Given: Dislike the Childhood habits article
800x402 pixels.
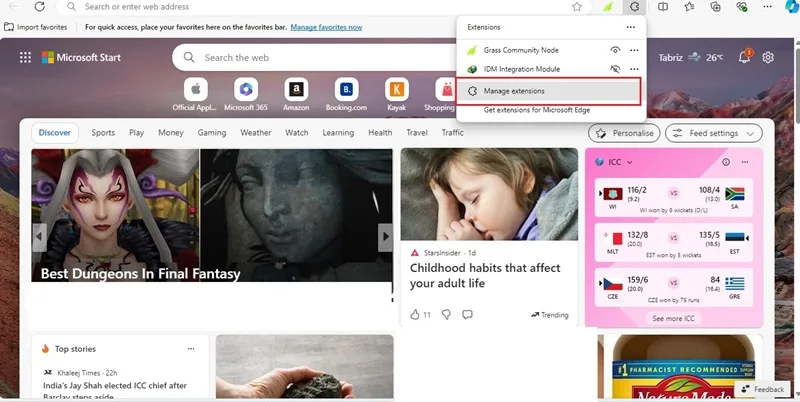Looking at the screenshot, I should pos(446,315).
